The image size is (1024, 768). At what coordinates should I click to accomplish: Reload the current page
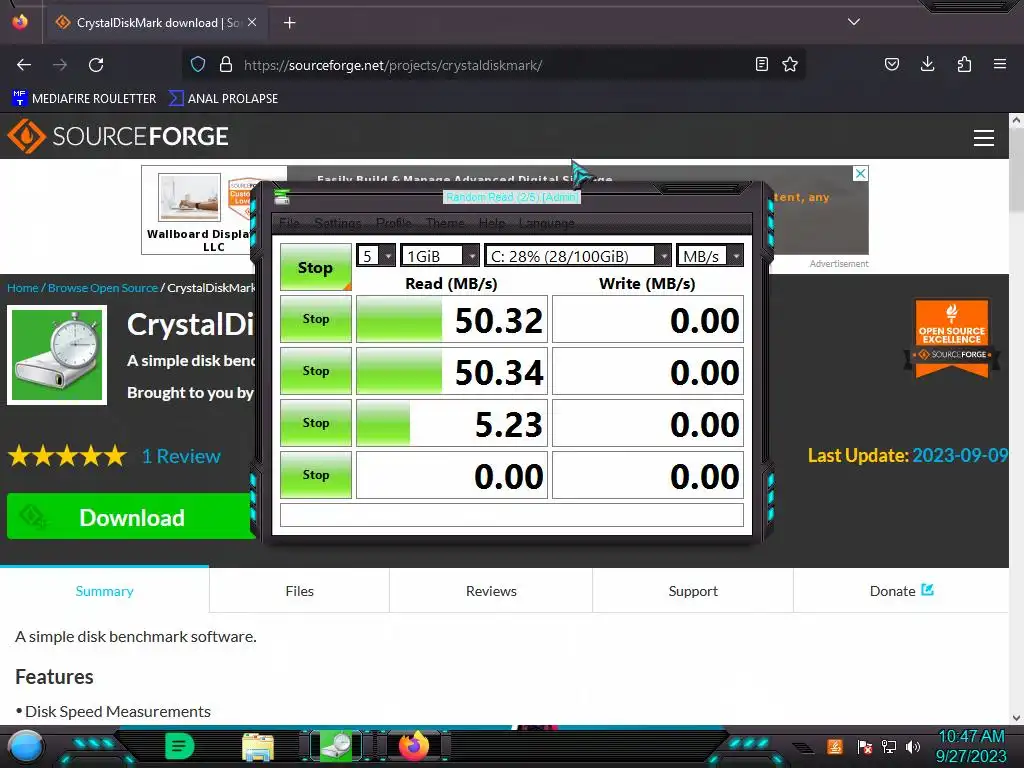pyautogui.click(x=96, y=65)
